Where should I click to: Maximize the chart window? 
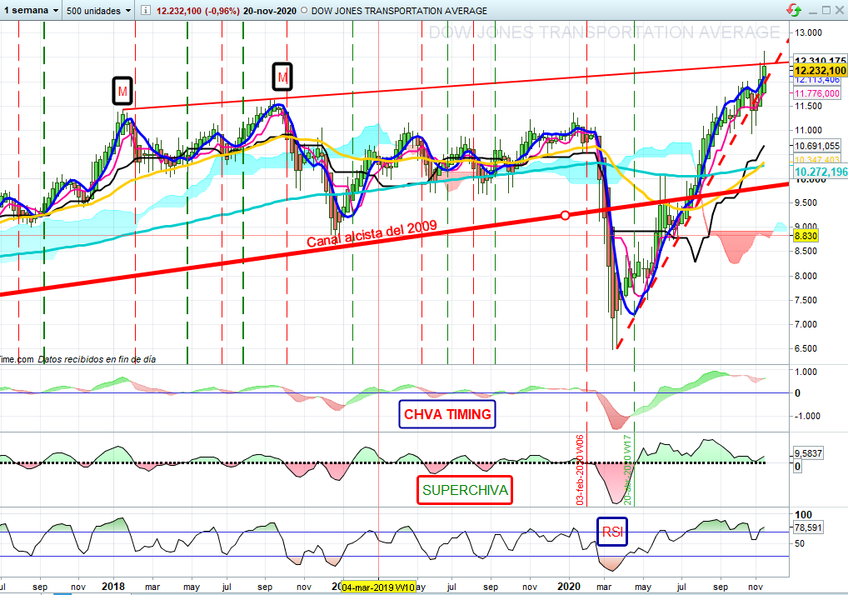[826, 10]
